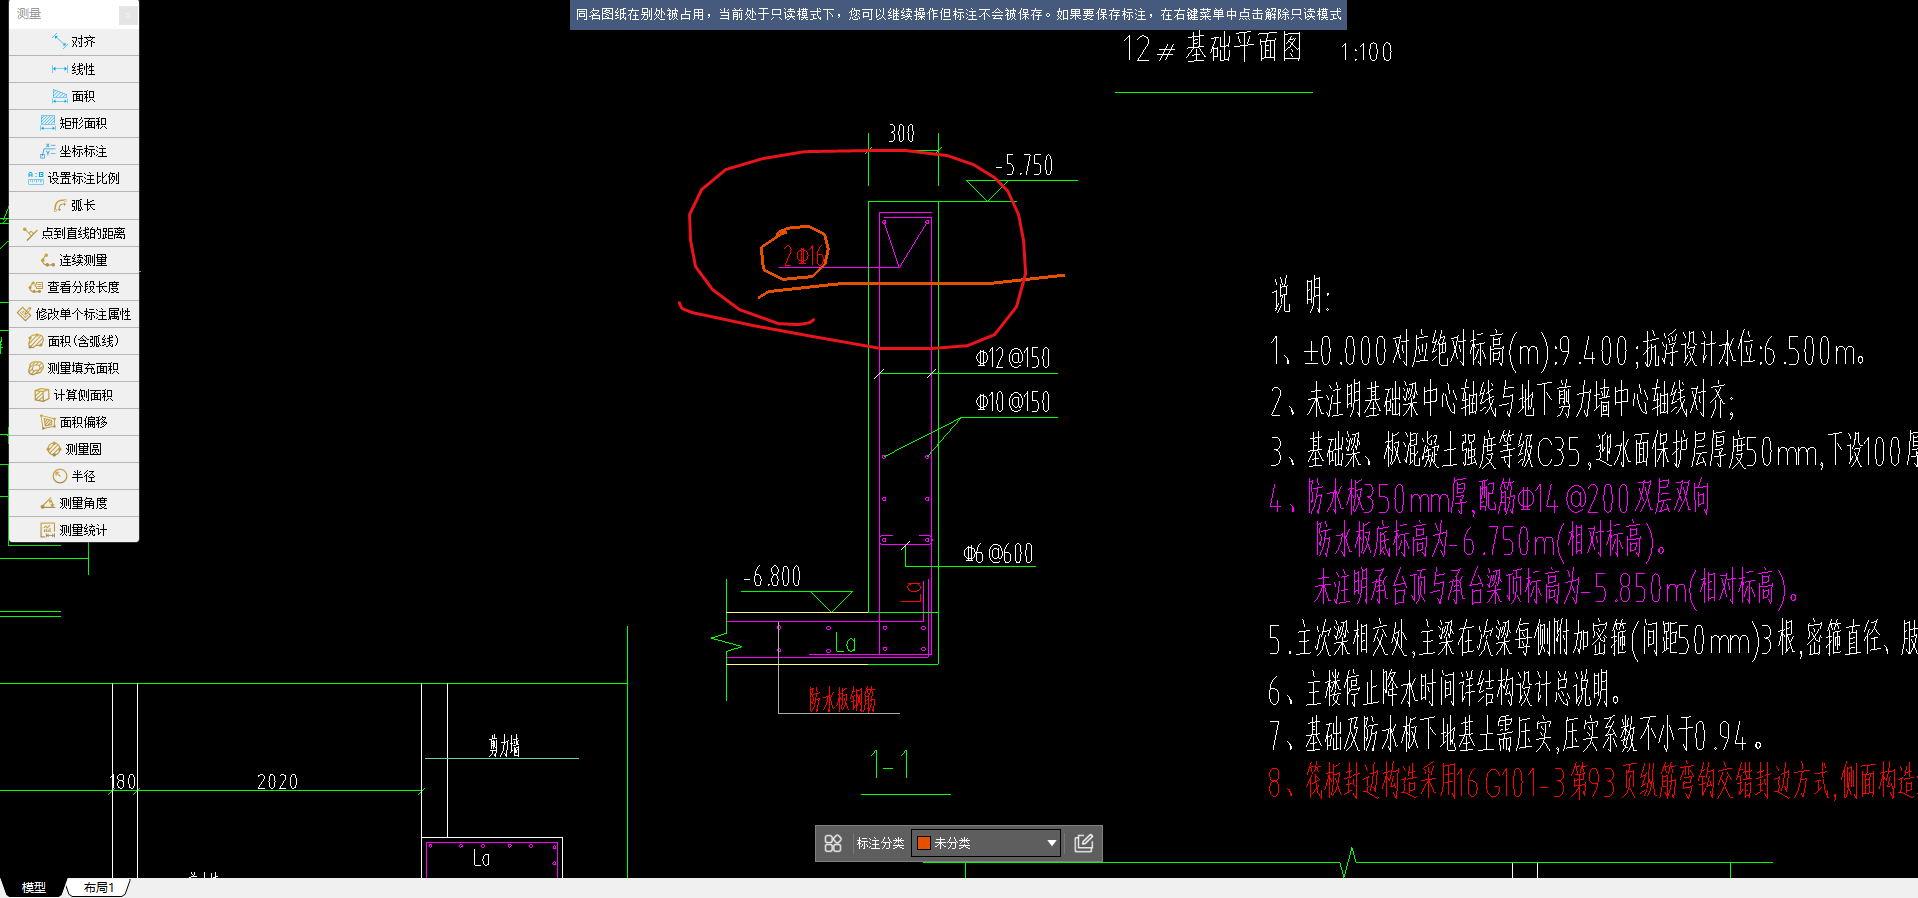Choose 点到直线的距离 point-to-line distance tool
This screenshot has height=898, width=1918.
(74, 233)
